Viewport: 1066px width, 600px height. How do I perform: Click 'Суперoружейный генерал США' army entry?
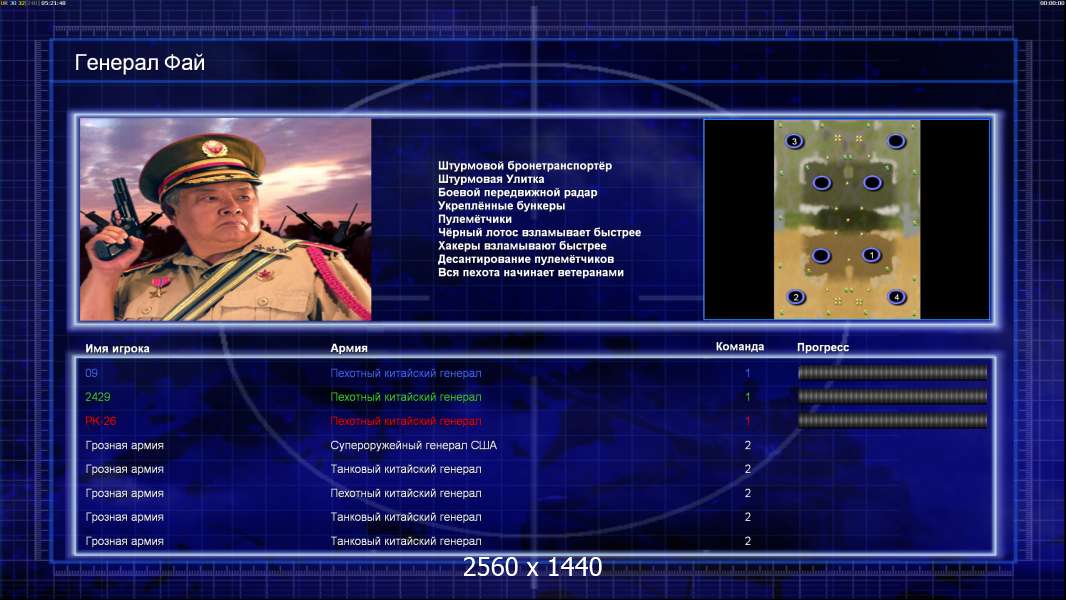413,445
